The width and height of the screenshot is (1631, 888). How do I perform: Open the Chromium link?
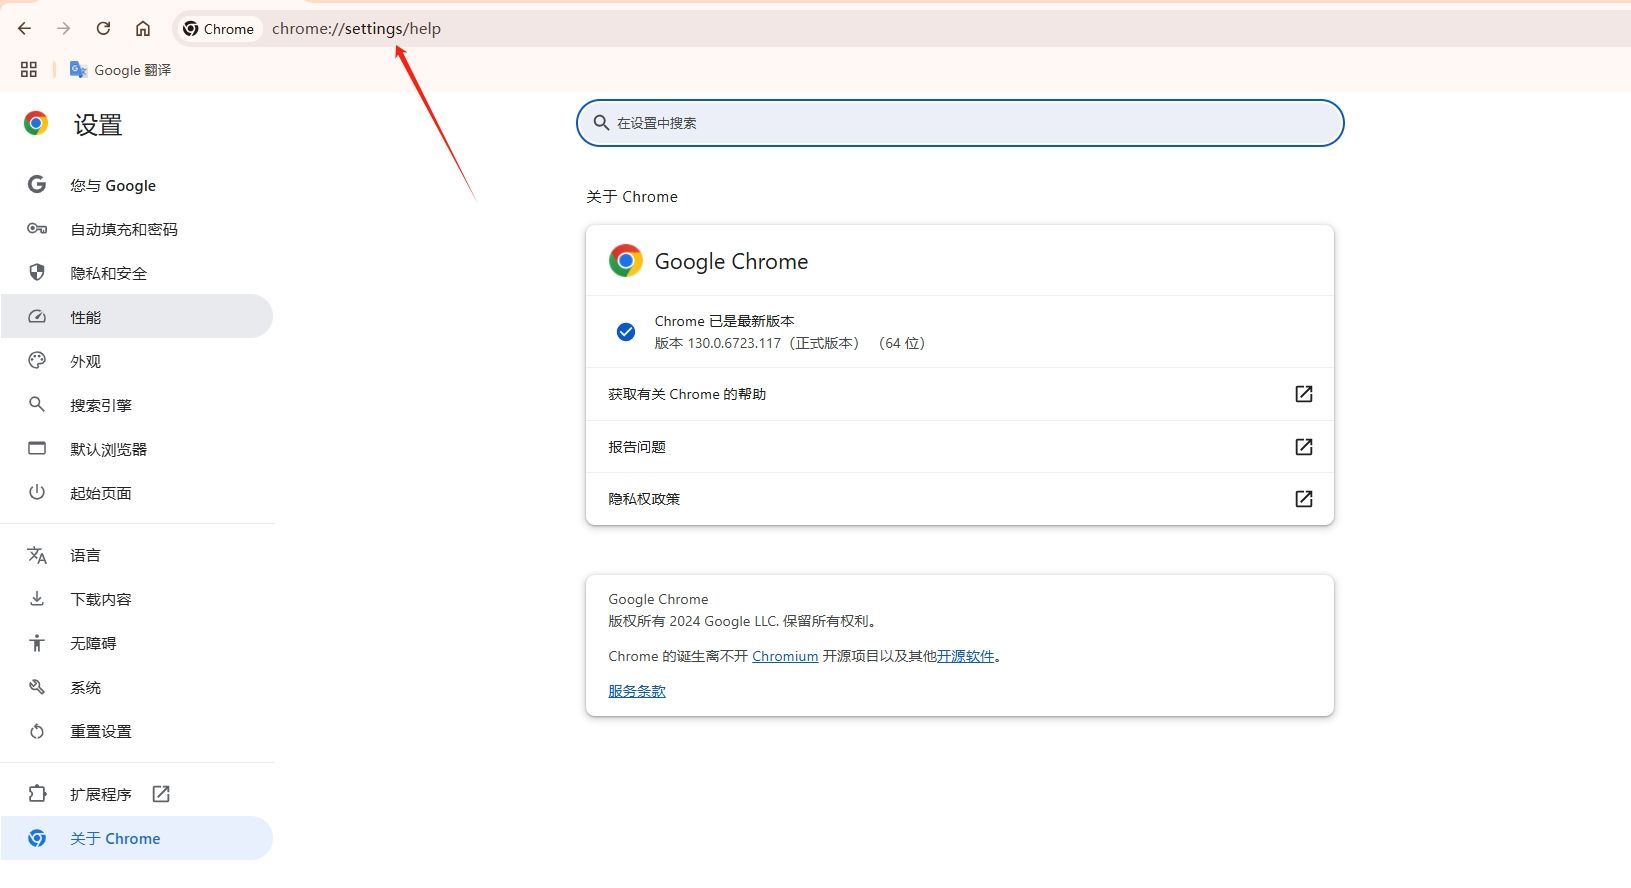point(785,656)
